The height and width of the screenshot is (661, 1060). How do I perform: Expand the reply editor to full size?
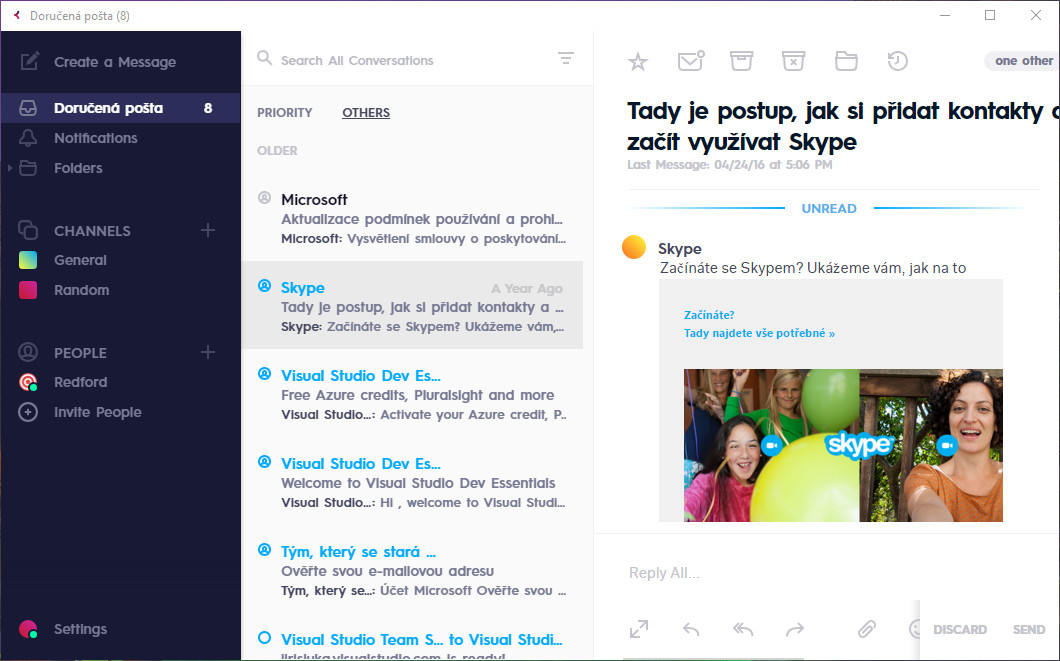click(639, 629)
